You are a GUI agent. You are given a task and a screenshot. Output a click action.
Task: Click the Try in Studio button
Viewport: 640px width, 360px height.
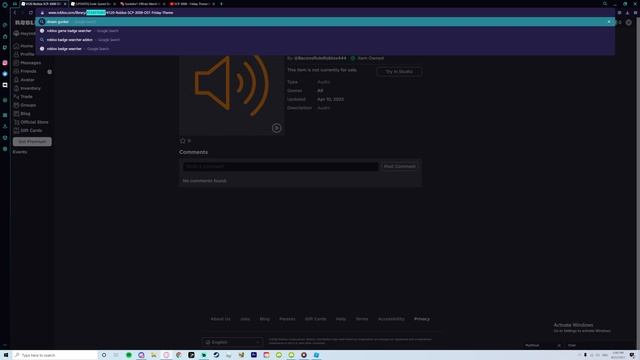399,72
